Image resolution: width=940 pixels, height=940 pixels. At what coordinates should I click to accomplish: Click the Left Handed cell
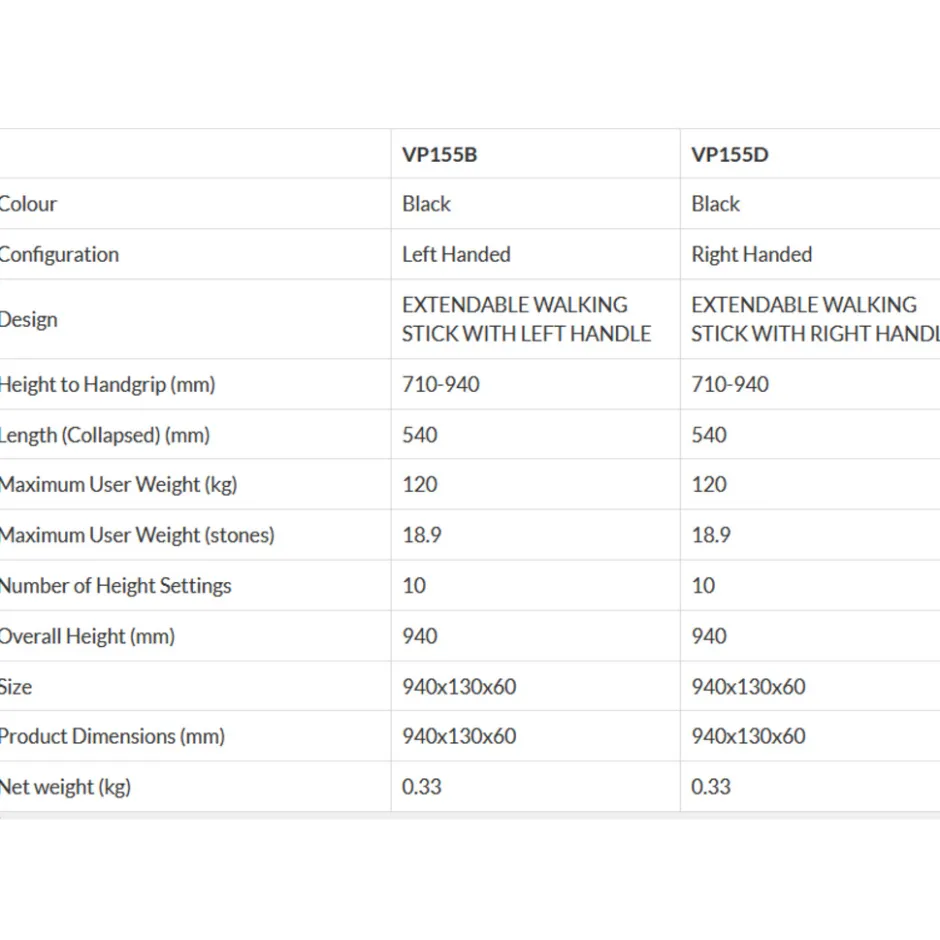point(456,254)
